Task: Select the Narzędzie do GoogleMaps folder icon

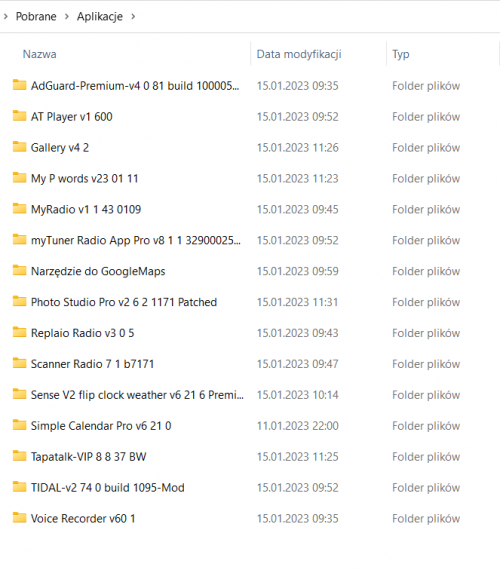Action: tap(19, 270)
